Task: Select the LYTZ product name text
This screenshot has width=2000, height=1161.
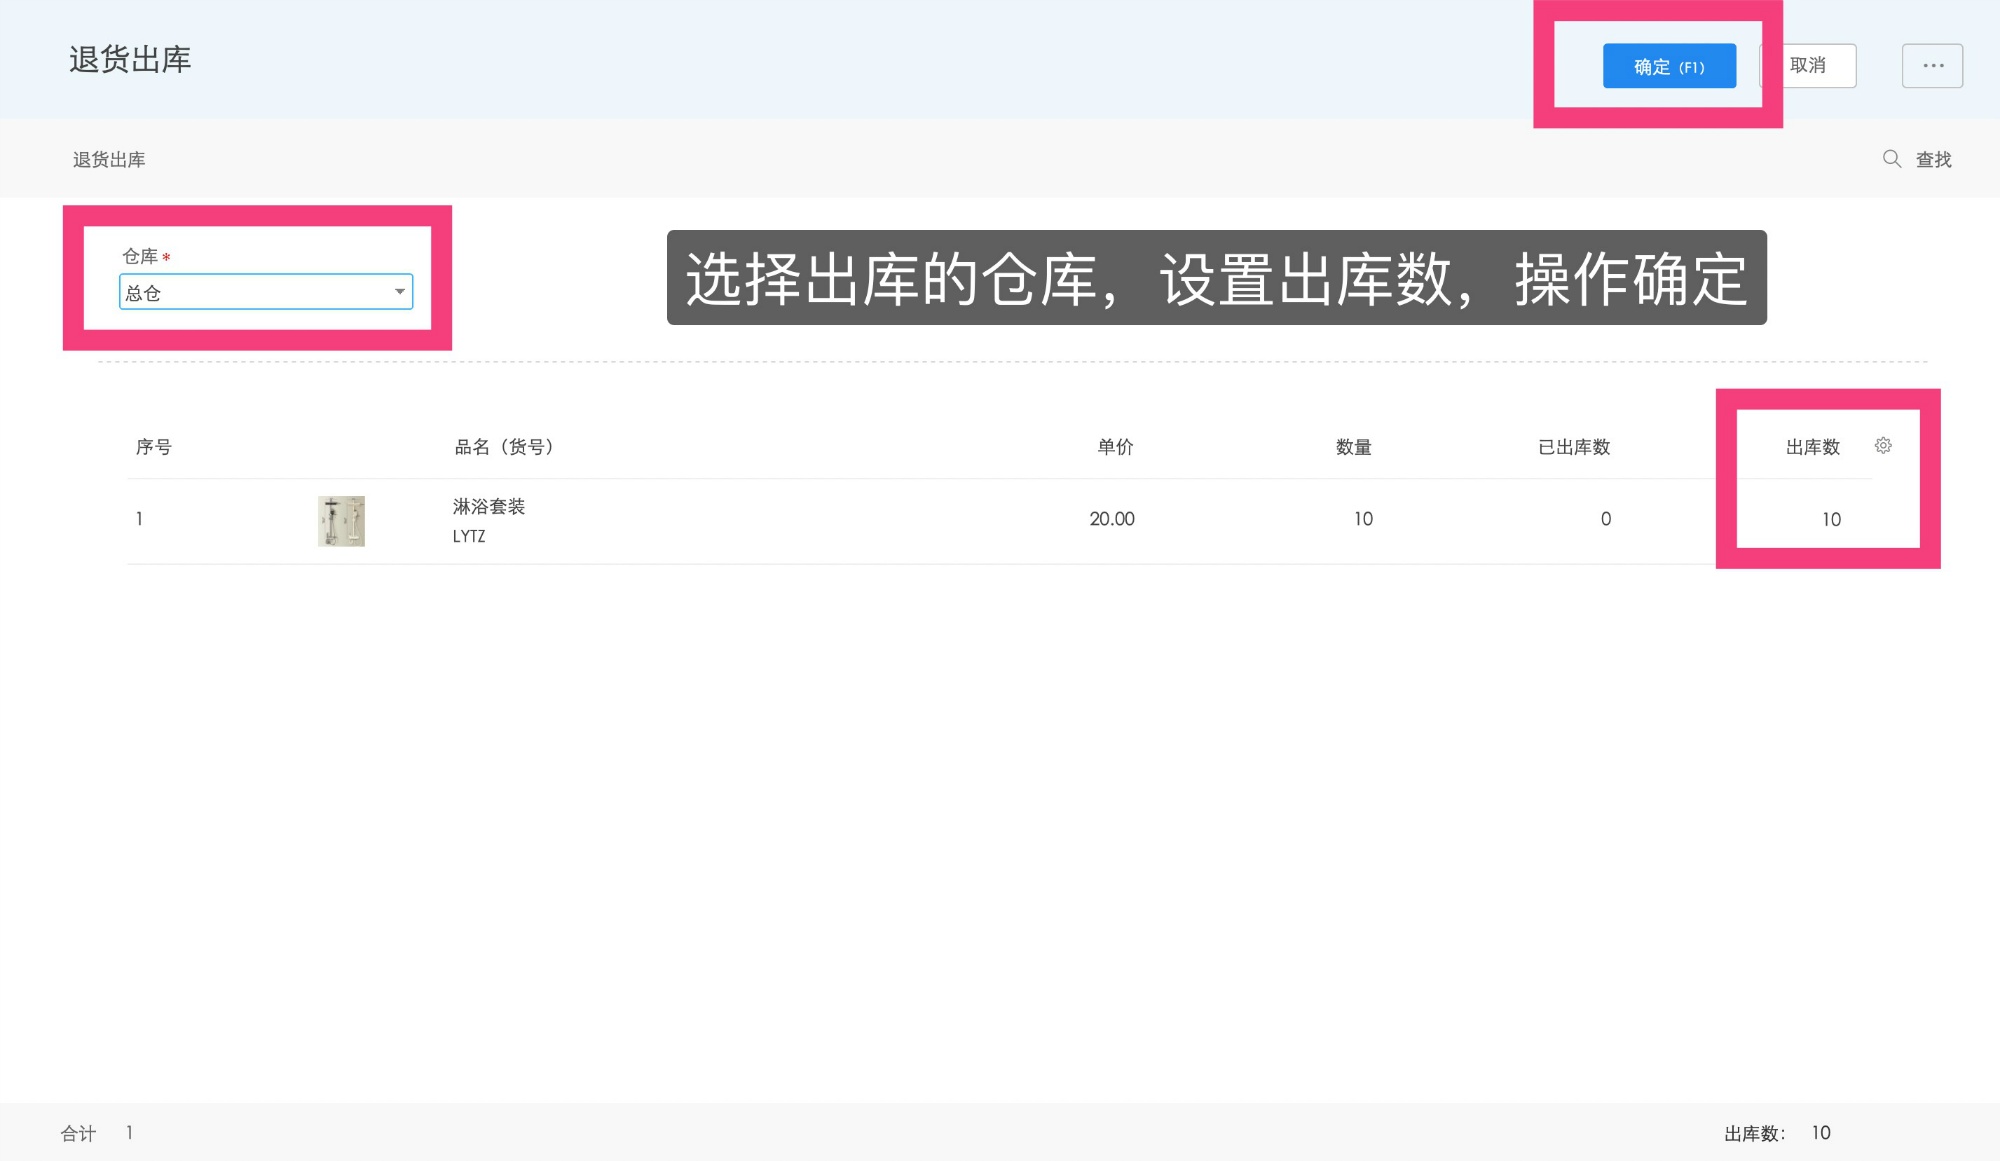Action: [467, 536]
